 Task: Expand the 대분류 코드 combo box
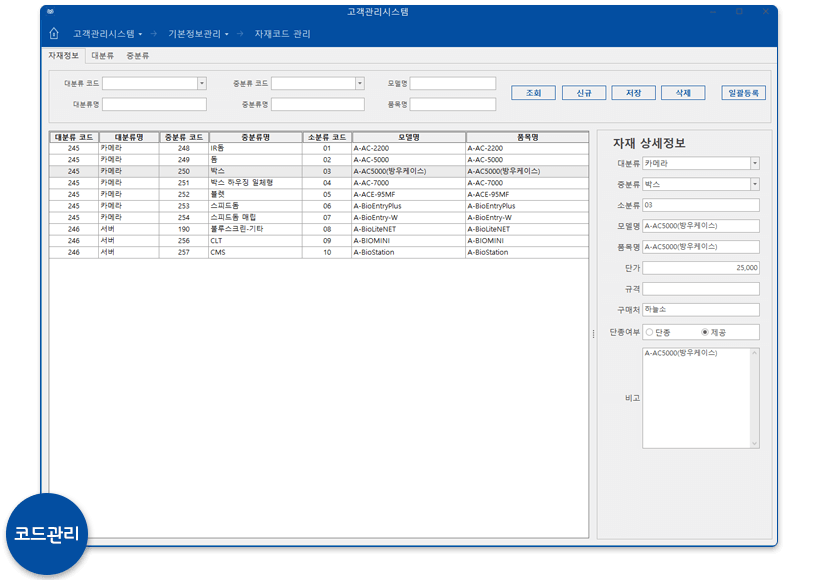pyautogui.click(x=202, y=83)
